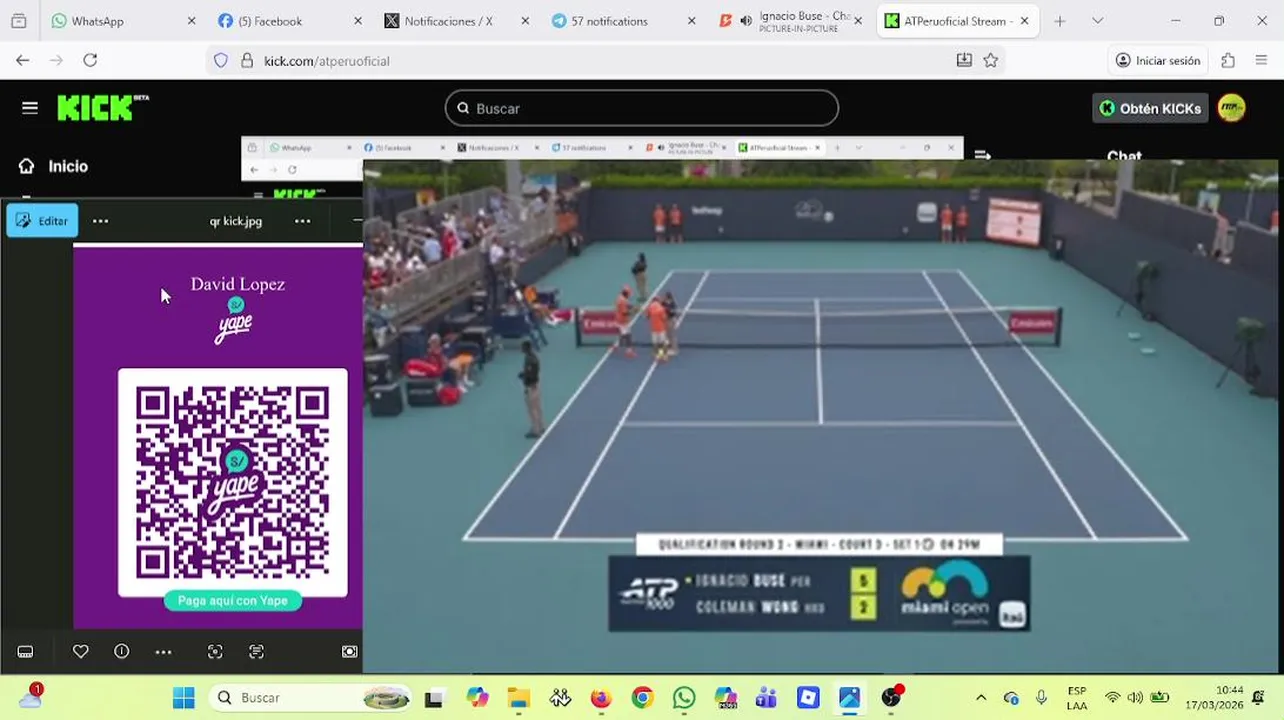Open the weather widget with notification badge
This screenshot has width=1284, height=720.
[x=31, y=697]
